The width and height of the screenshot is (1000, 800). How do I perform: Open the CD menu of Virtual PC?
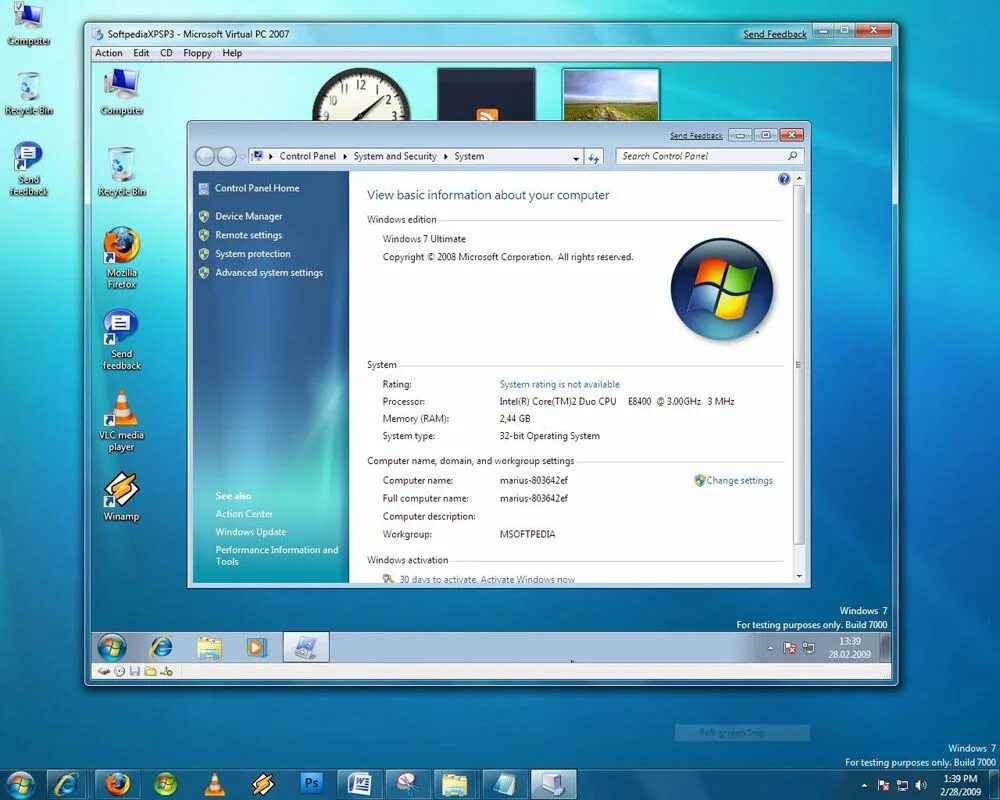point(166,53)
